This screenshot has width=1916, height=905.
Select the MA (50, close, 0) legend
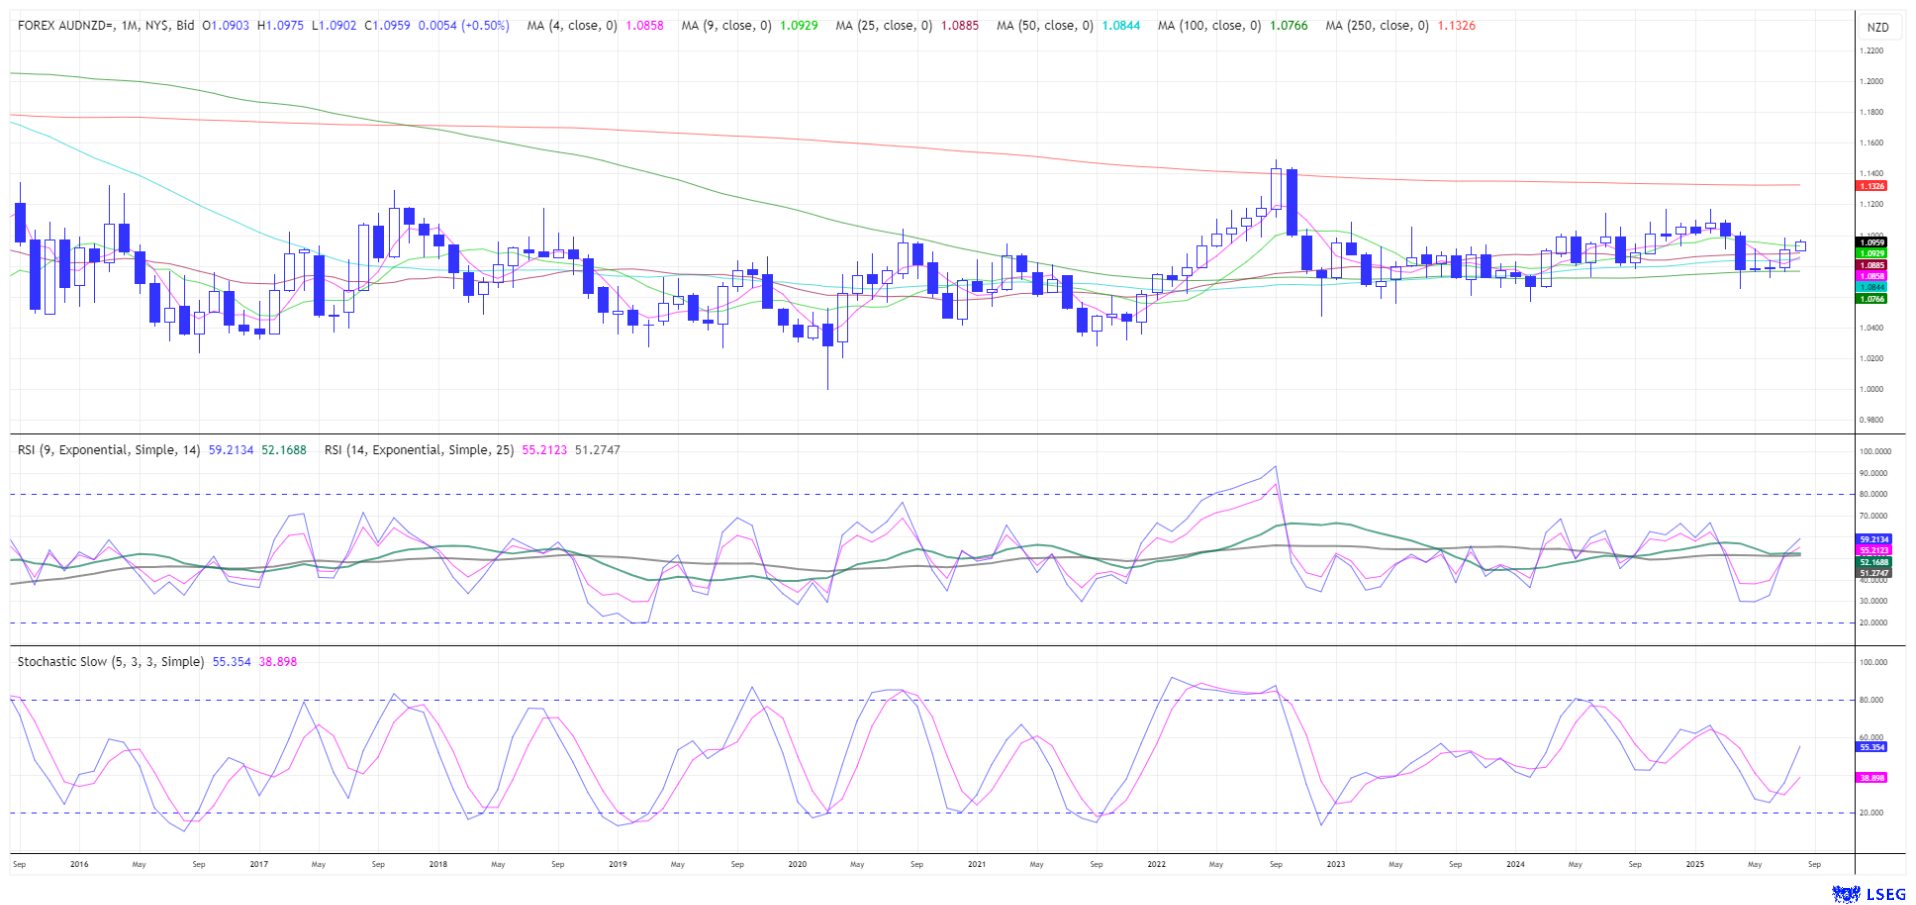point(1045,25)
